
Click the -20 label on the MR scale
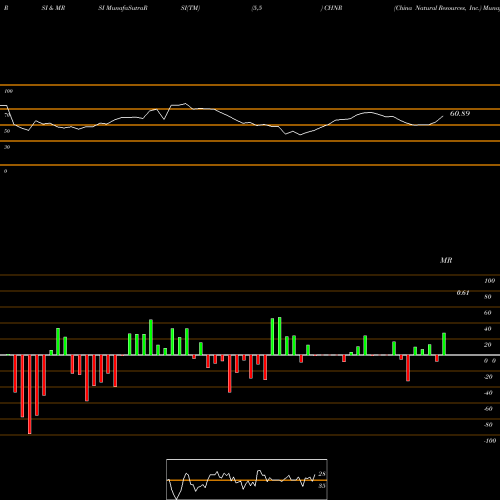[488, 377]
